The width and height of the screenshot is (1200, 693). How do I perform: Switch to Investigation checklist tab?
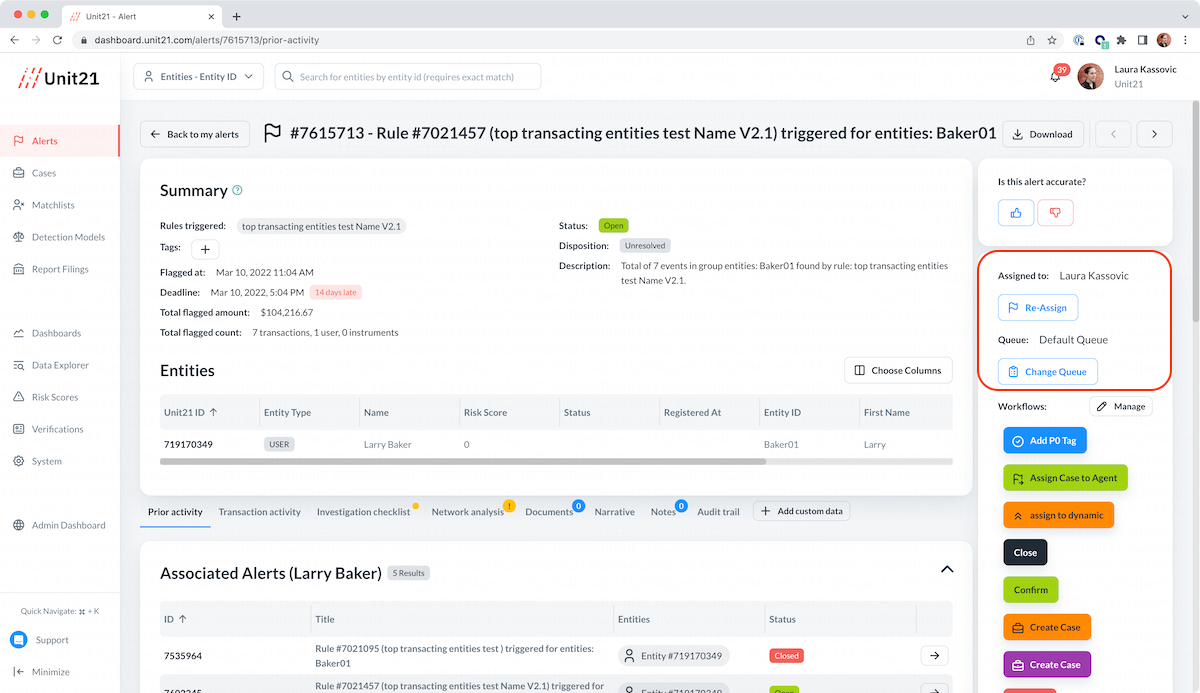[x=363, y=511]
